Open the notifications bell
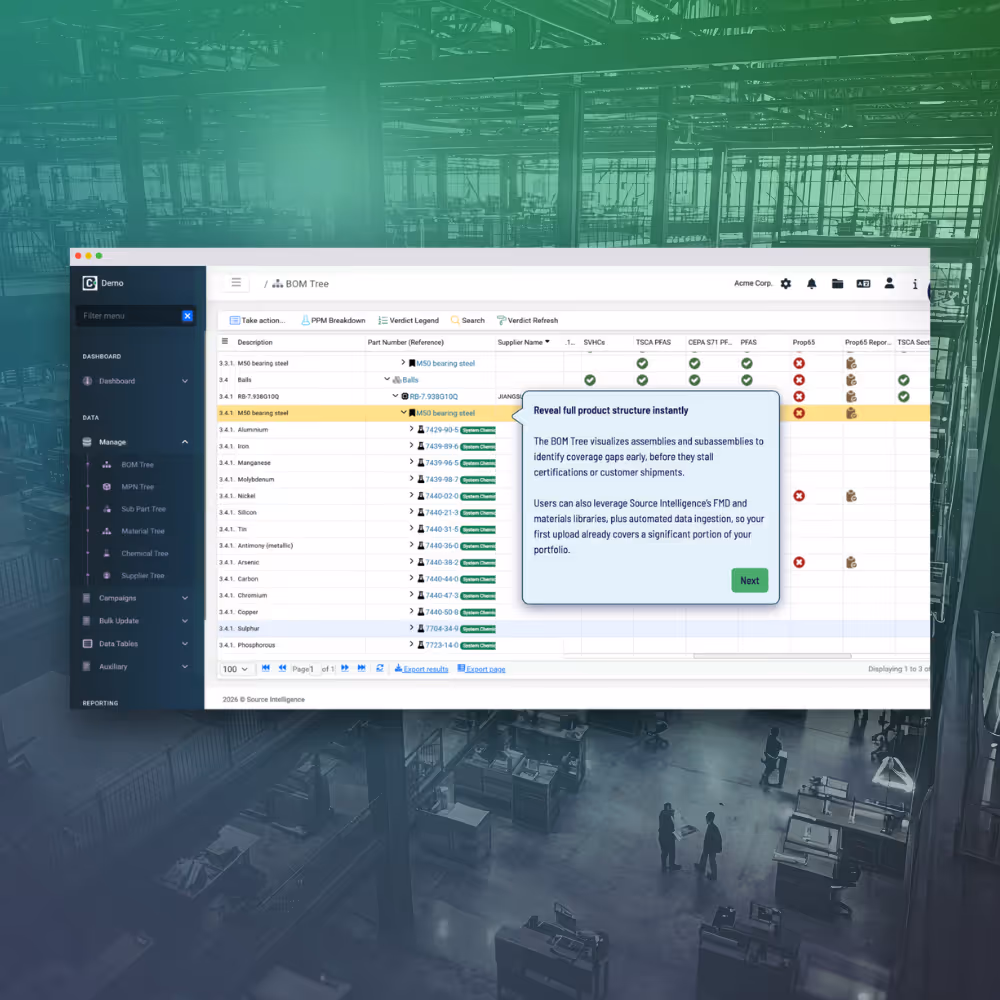Screen dimensions: 1000x1000 click(811, 284)
